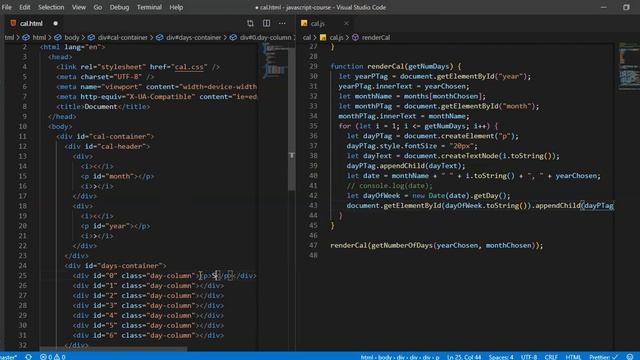Viewport: 640px width, 360px height.
Task: Click the feedback smiley icon in the status bar
Action: coord(630,357)
